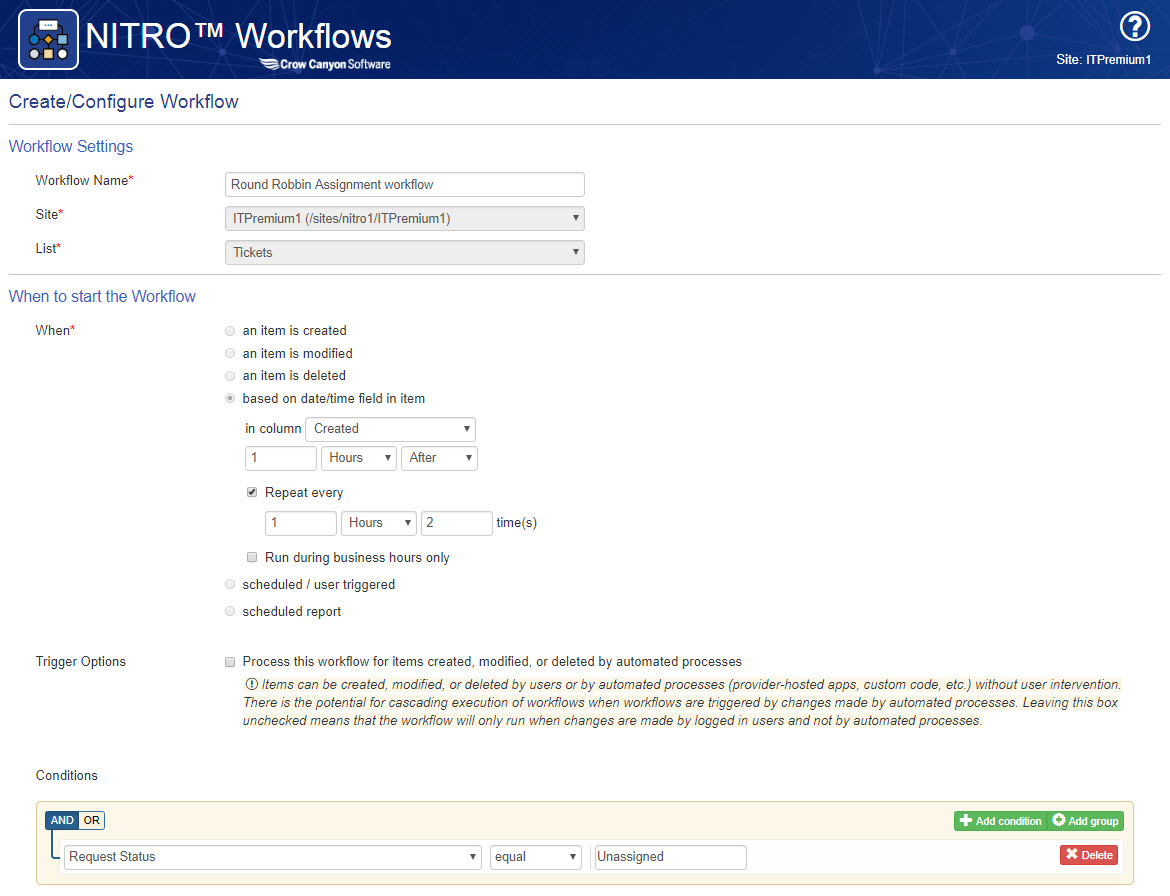
Task: Open the Request Status condition field dropdown
Action: click(x=273, y=856)
